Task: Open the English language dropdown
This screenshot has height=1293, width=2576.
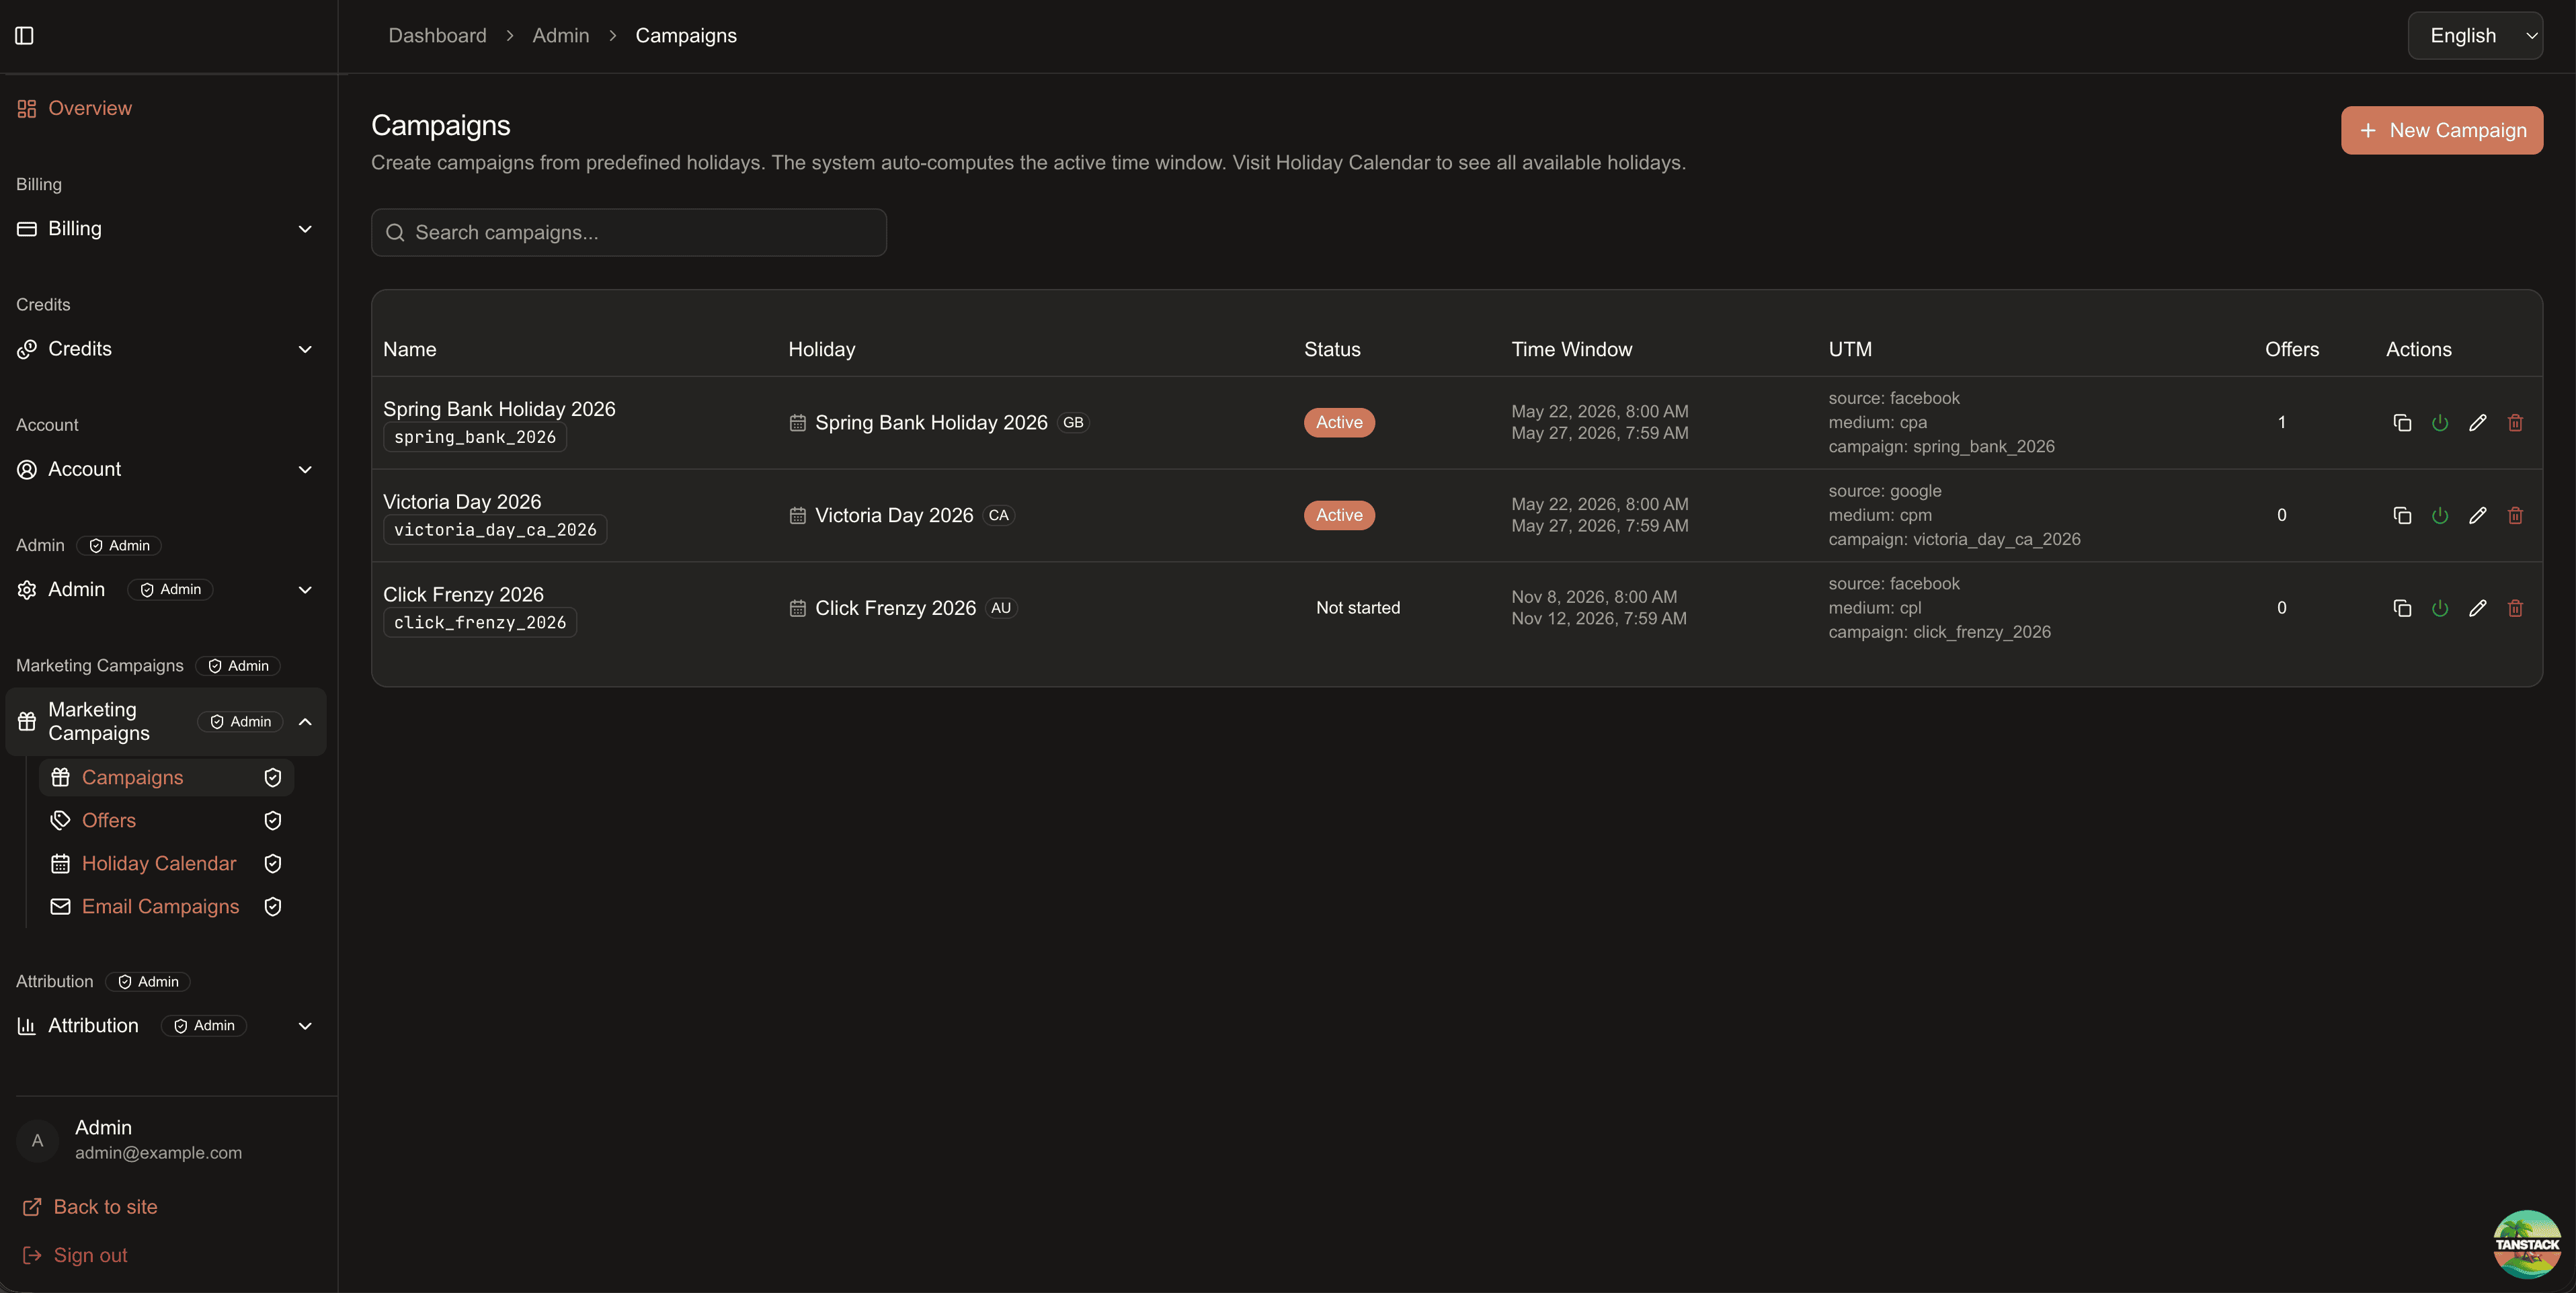Action: coord(2475,36)
